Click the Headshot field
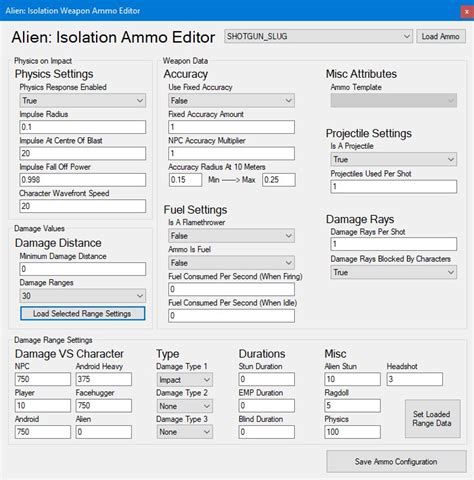 415,379
